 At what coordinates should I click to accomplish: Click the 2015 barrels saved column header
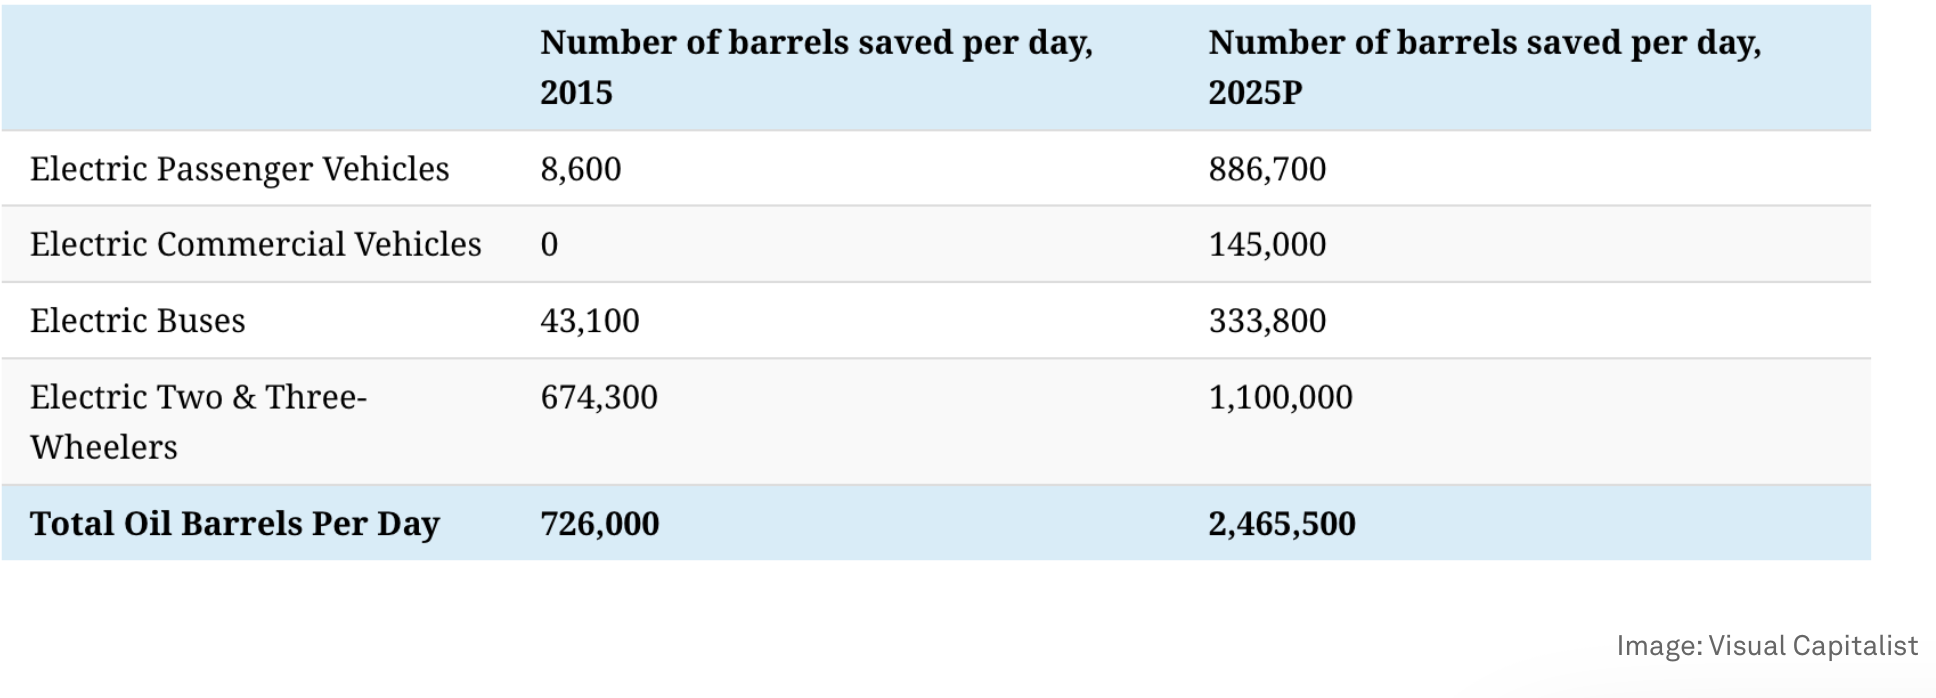coord(816,67)
